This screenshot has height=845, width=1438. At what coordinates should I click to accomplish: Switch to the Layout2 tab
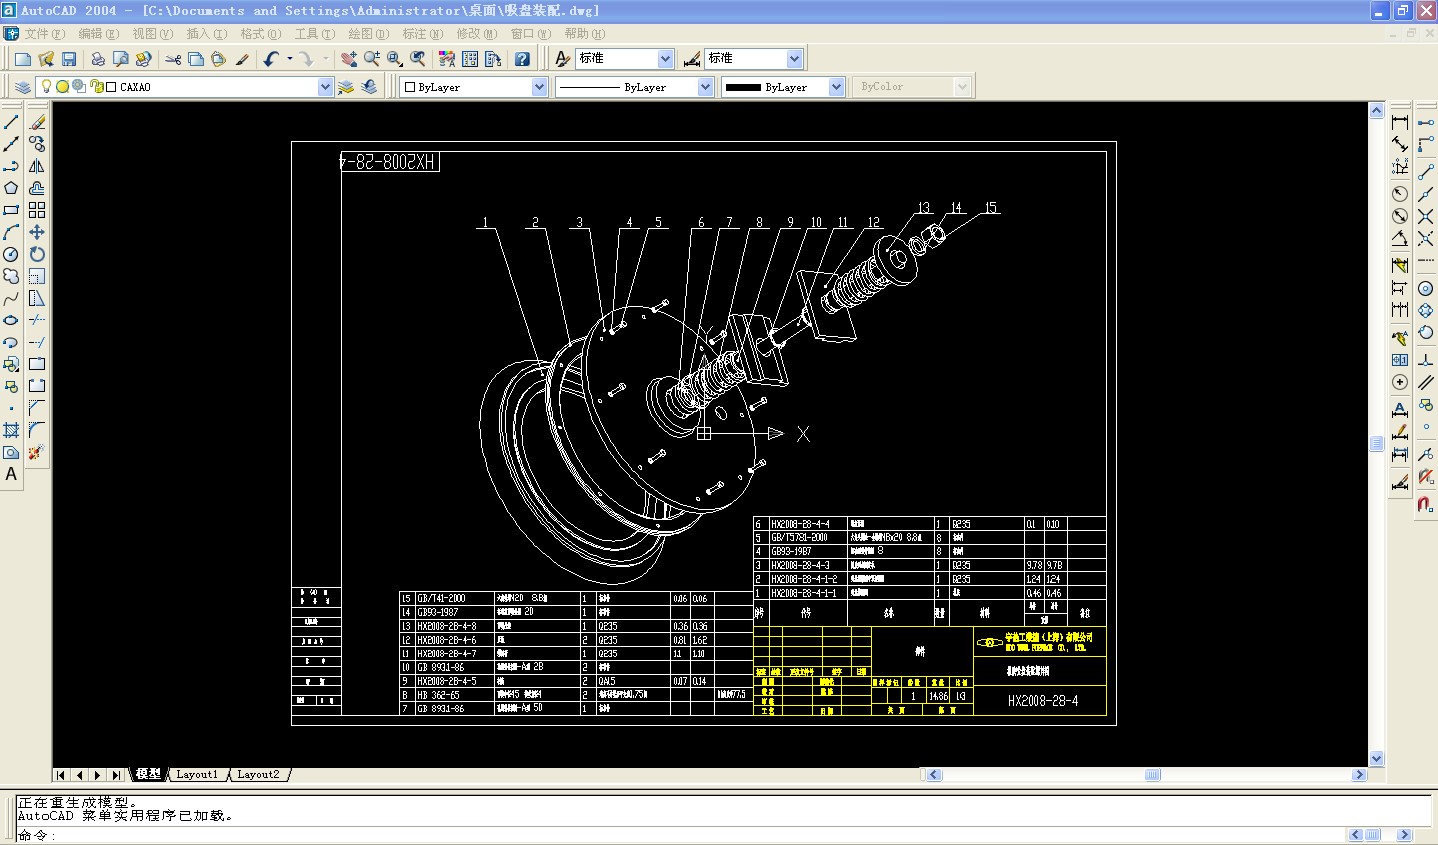[x=258, y=775]
